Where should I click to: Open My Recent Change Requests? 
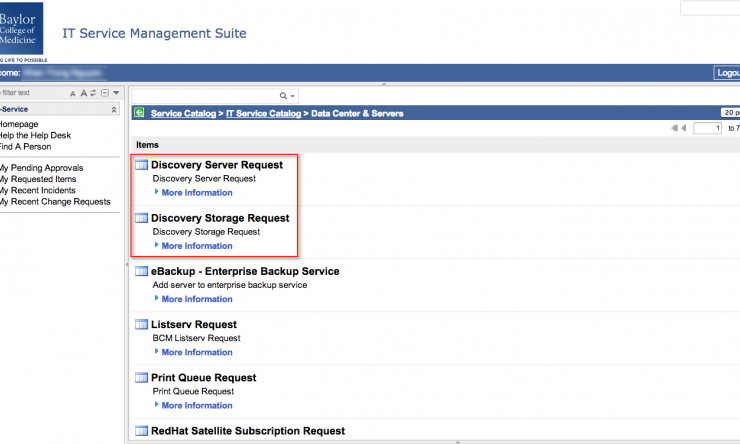(x=55, y=202)
